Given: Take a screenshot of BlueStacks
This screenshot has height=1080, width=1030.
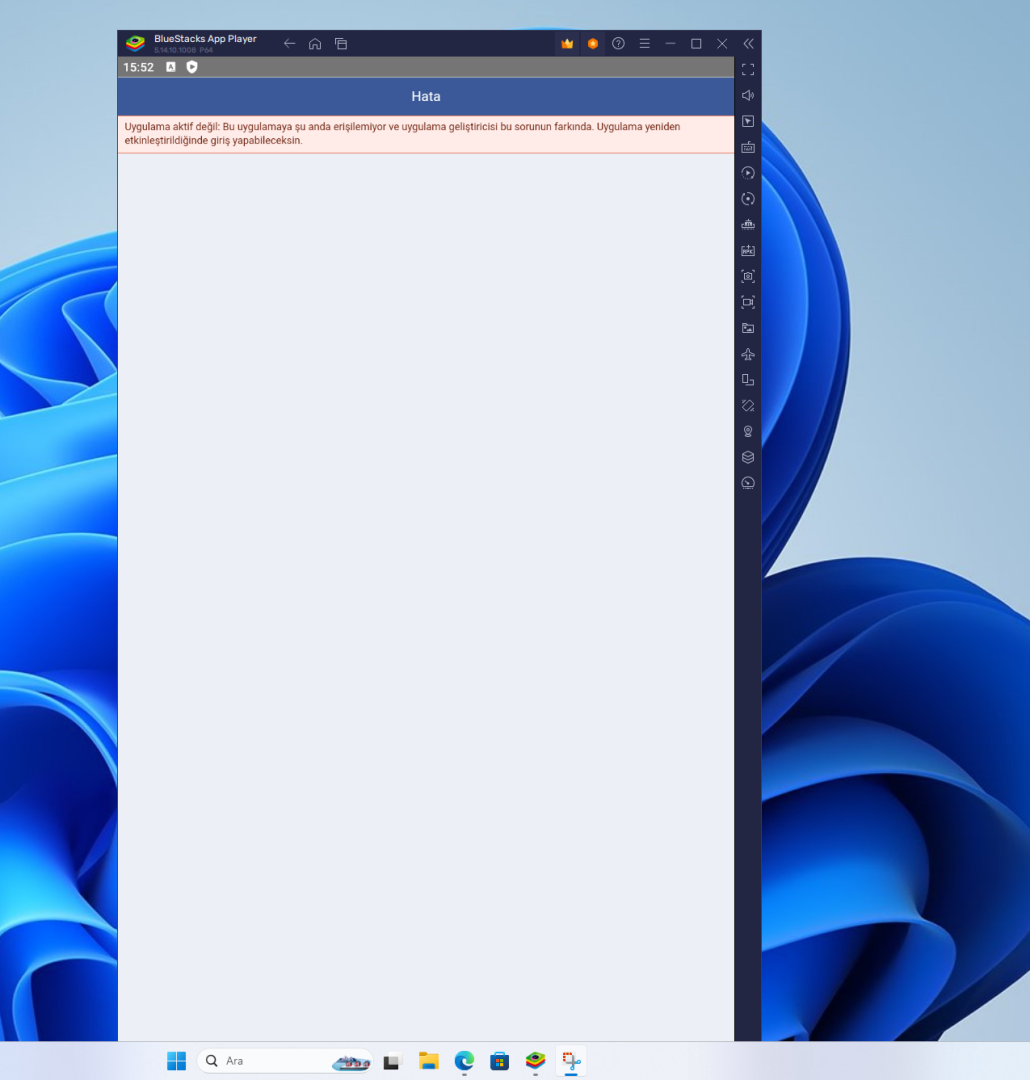Looking at the screenshot, I should [748, 276].
